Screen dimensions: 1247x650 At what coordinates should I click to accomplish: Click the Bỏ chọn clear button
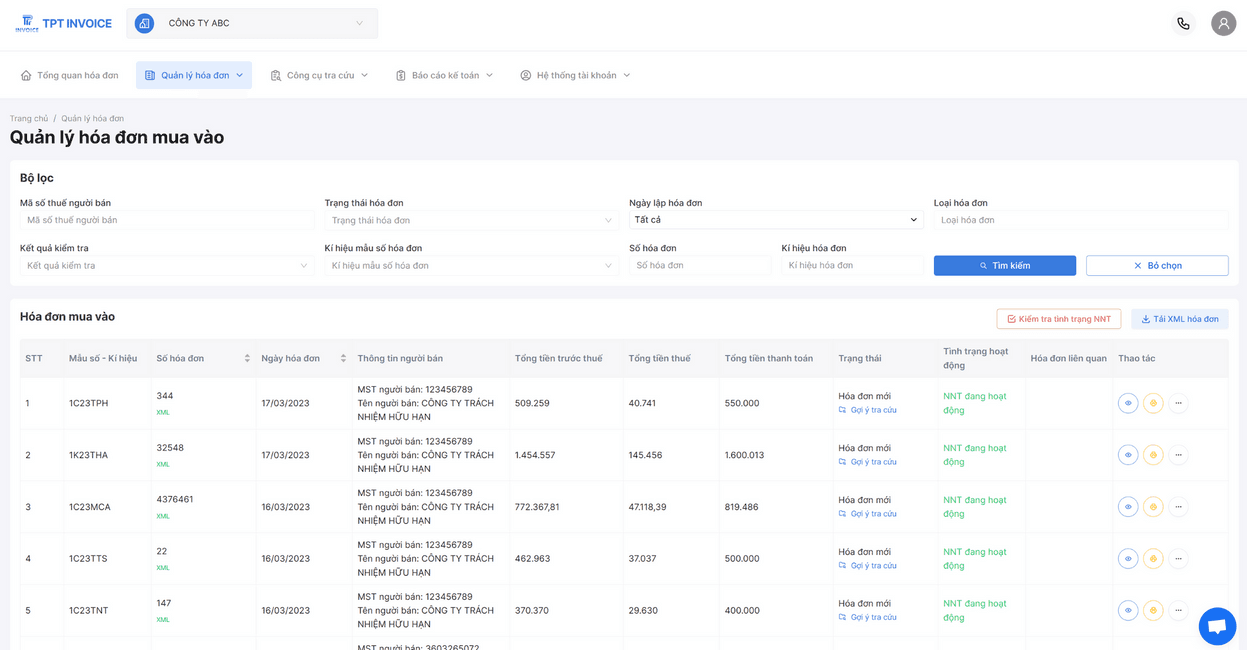tap(1157, 266)
